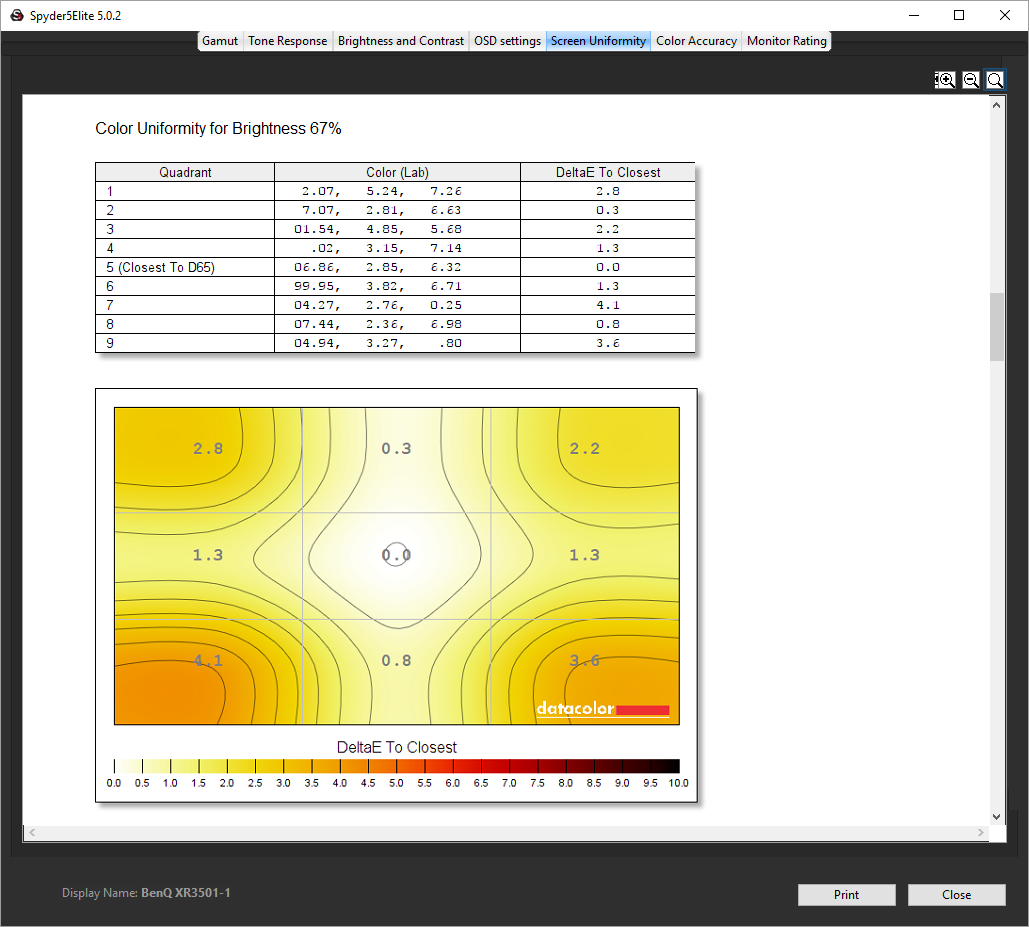Click the DeltaE value 4.1 in table

[x=608, y=305]
